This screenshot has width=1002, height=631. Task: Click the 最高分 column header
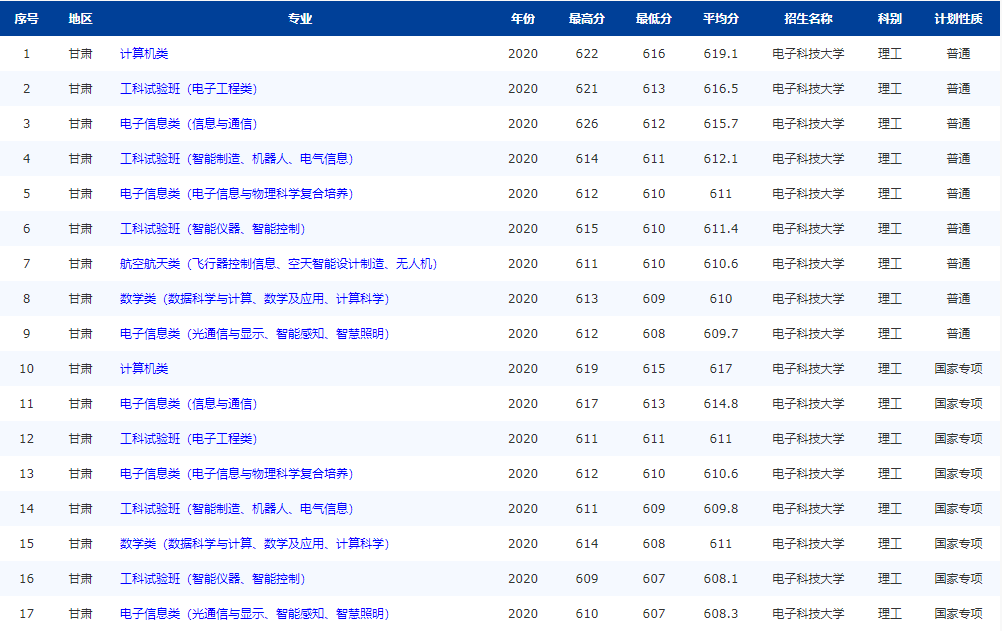(x=587, y=19)
